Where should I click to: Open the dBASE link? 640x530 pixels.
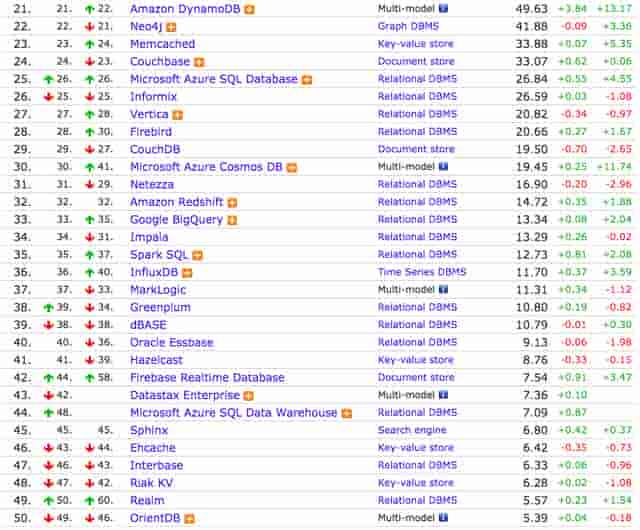[149, 325]
